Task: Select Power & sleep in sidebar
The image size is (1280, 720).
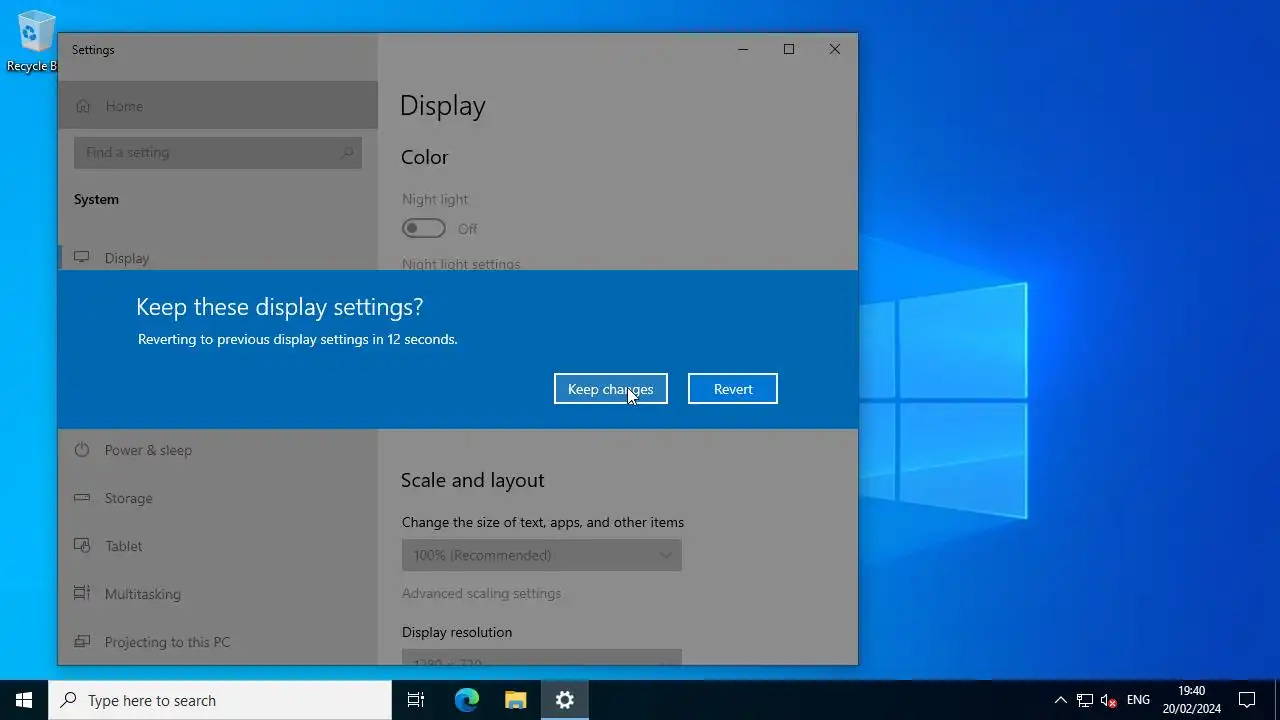Action: tap(218, 450)
